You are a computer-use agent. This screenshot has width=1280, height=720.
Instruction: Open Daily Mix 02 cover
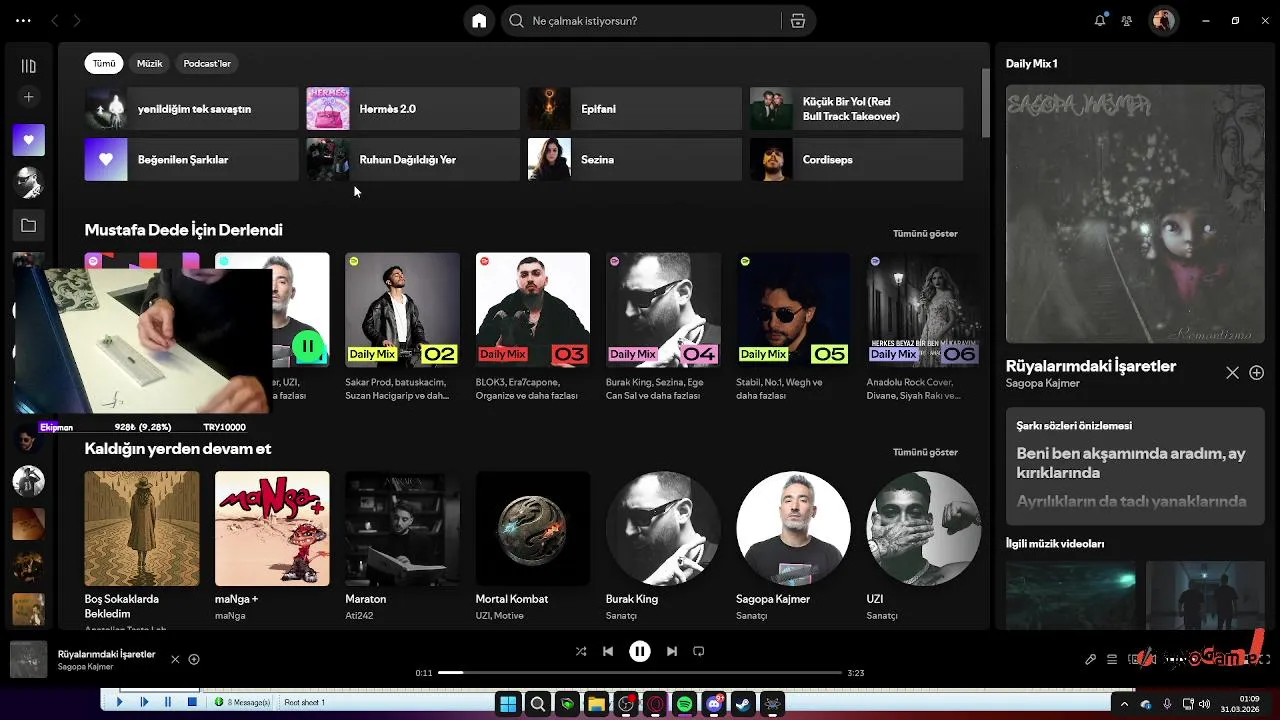tap(402, 309)
